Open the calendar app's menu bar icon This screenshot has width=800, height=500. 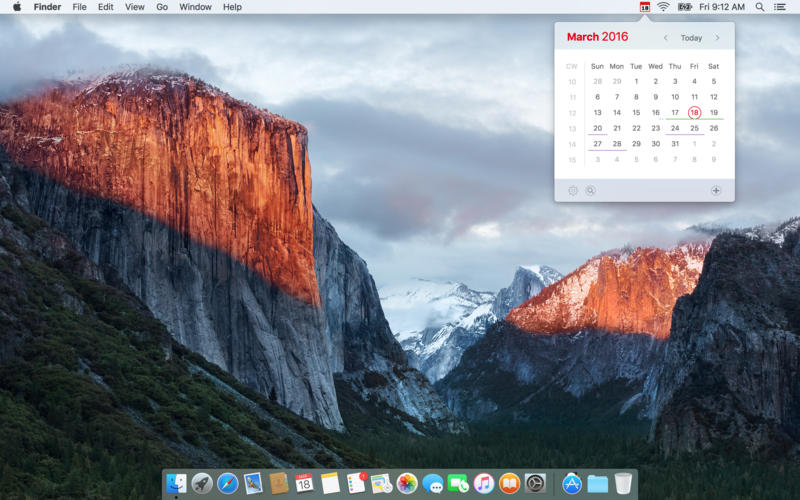(645, 7)
